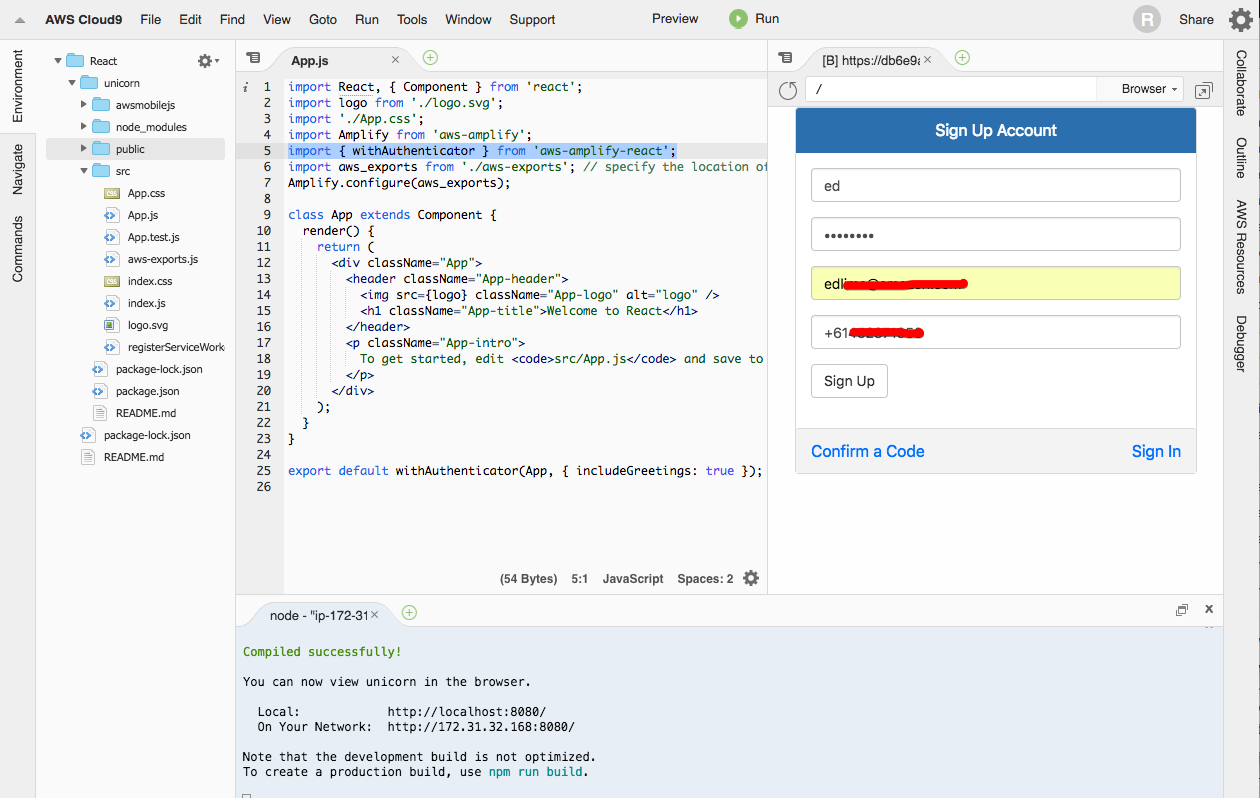Open the Window menu
Screen dimensions: 1260x798
468,19
